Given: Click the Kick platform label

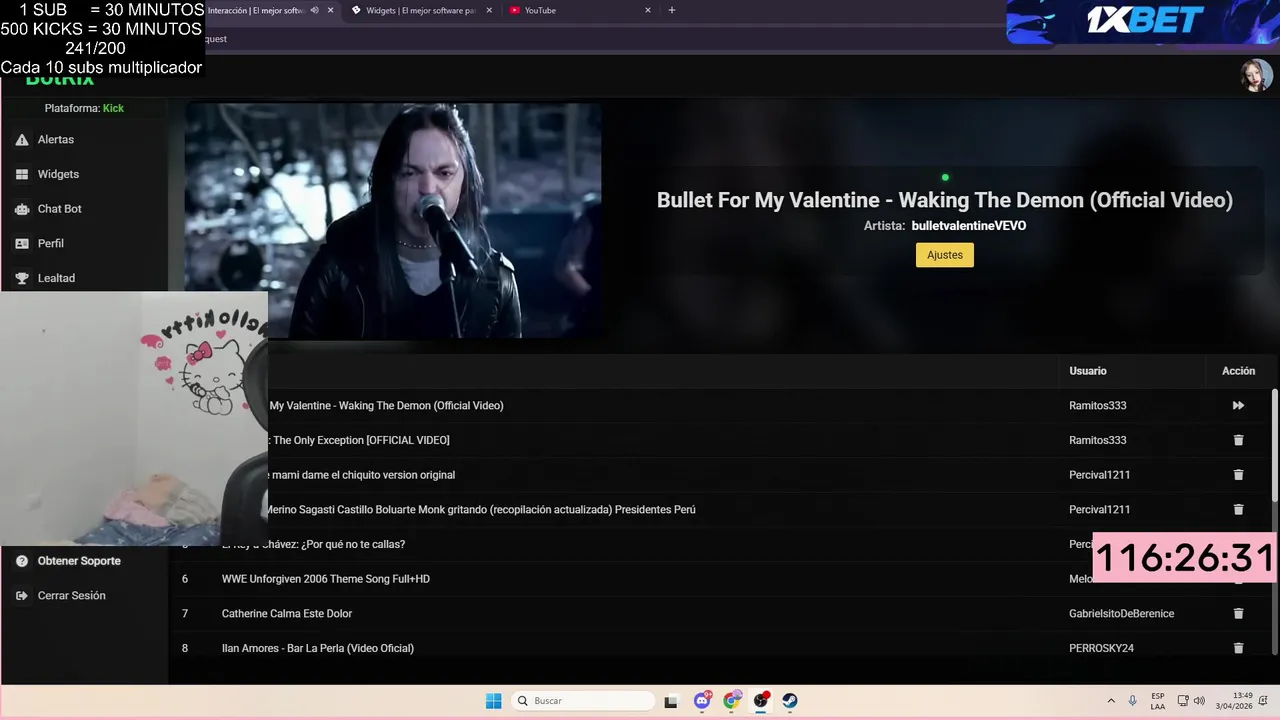Looking at the screenshot, I should click(x=113, y=108).
